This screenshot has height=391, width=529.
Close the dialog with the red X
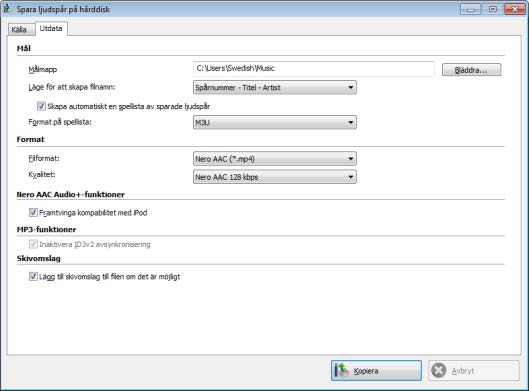point(515,9)
